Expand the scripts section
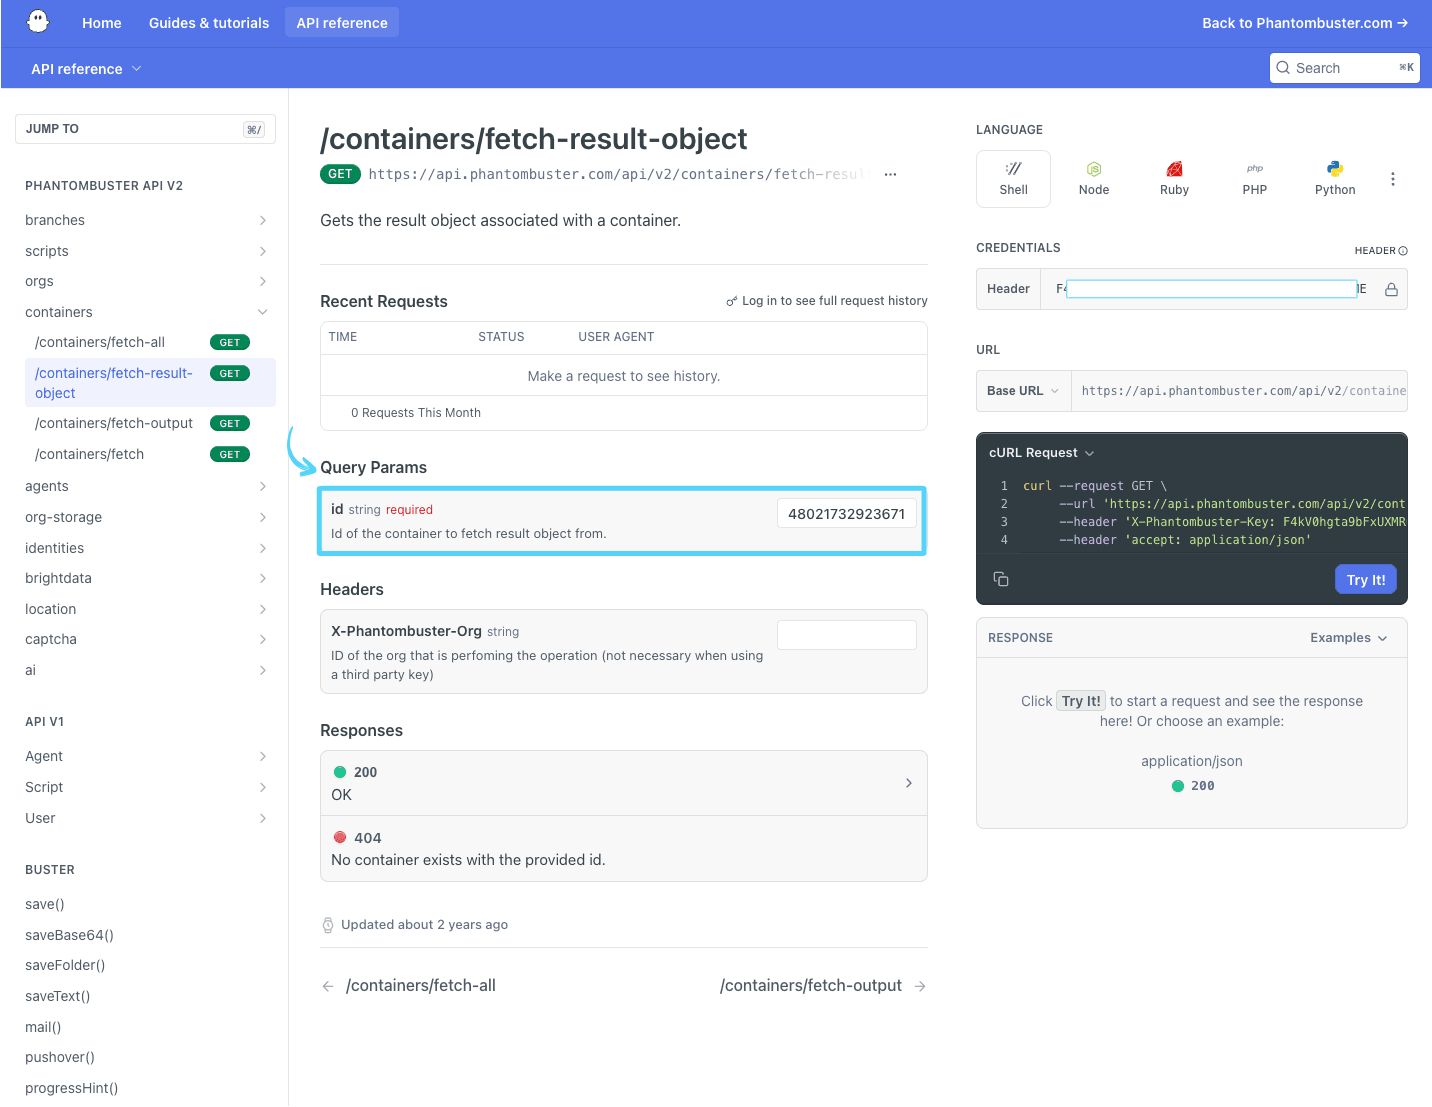 point(263,251)
